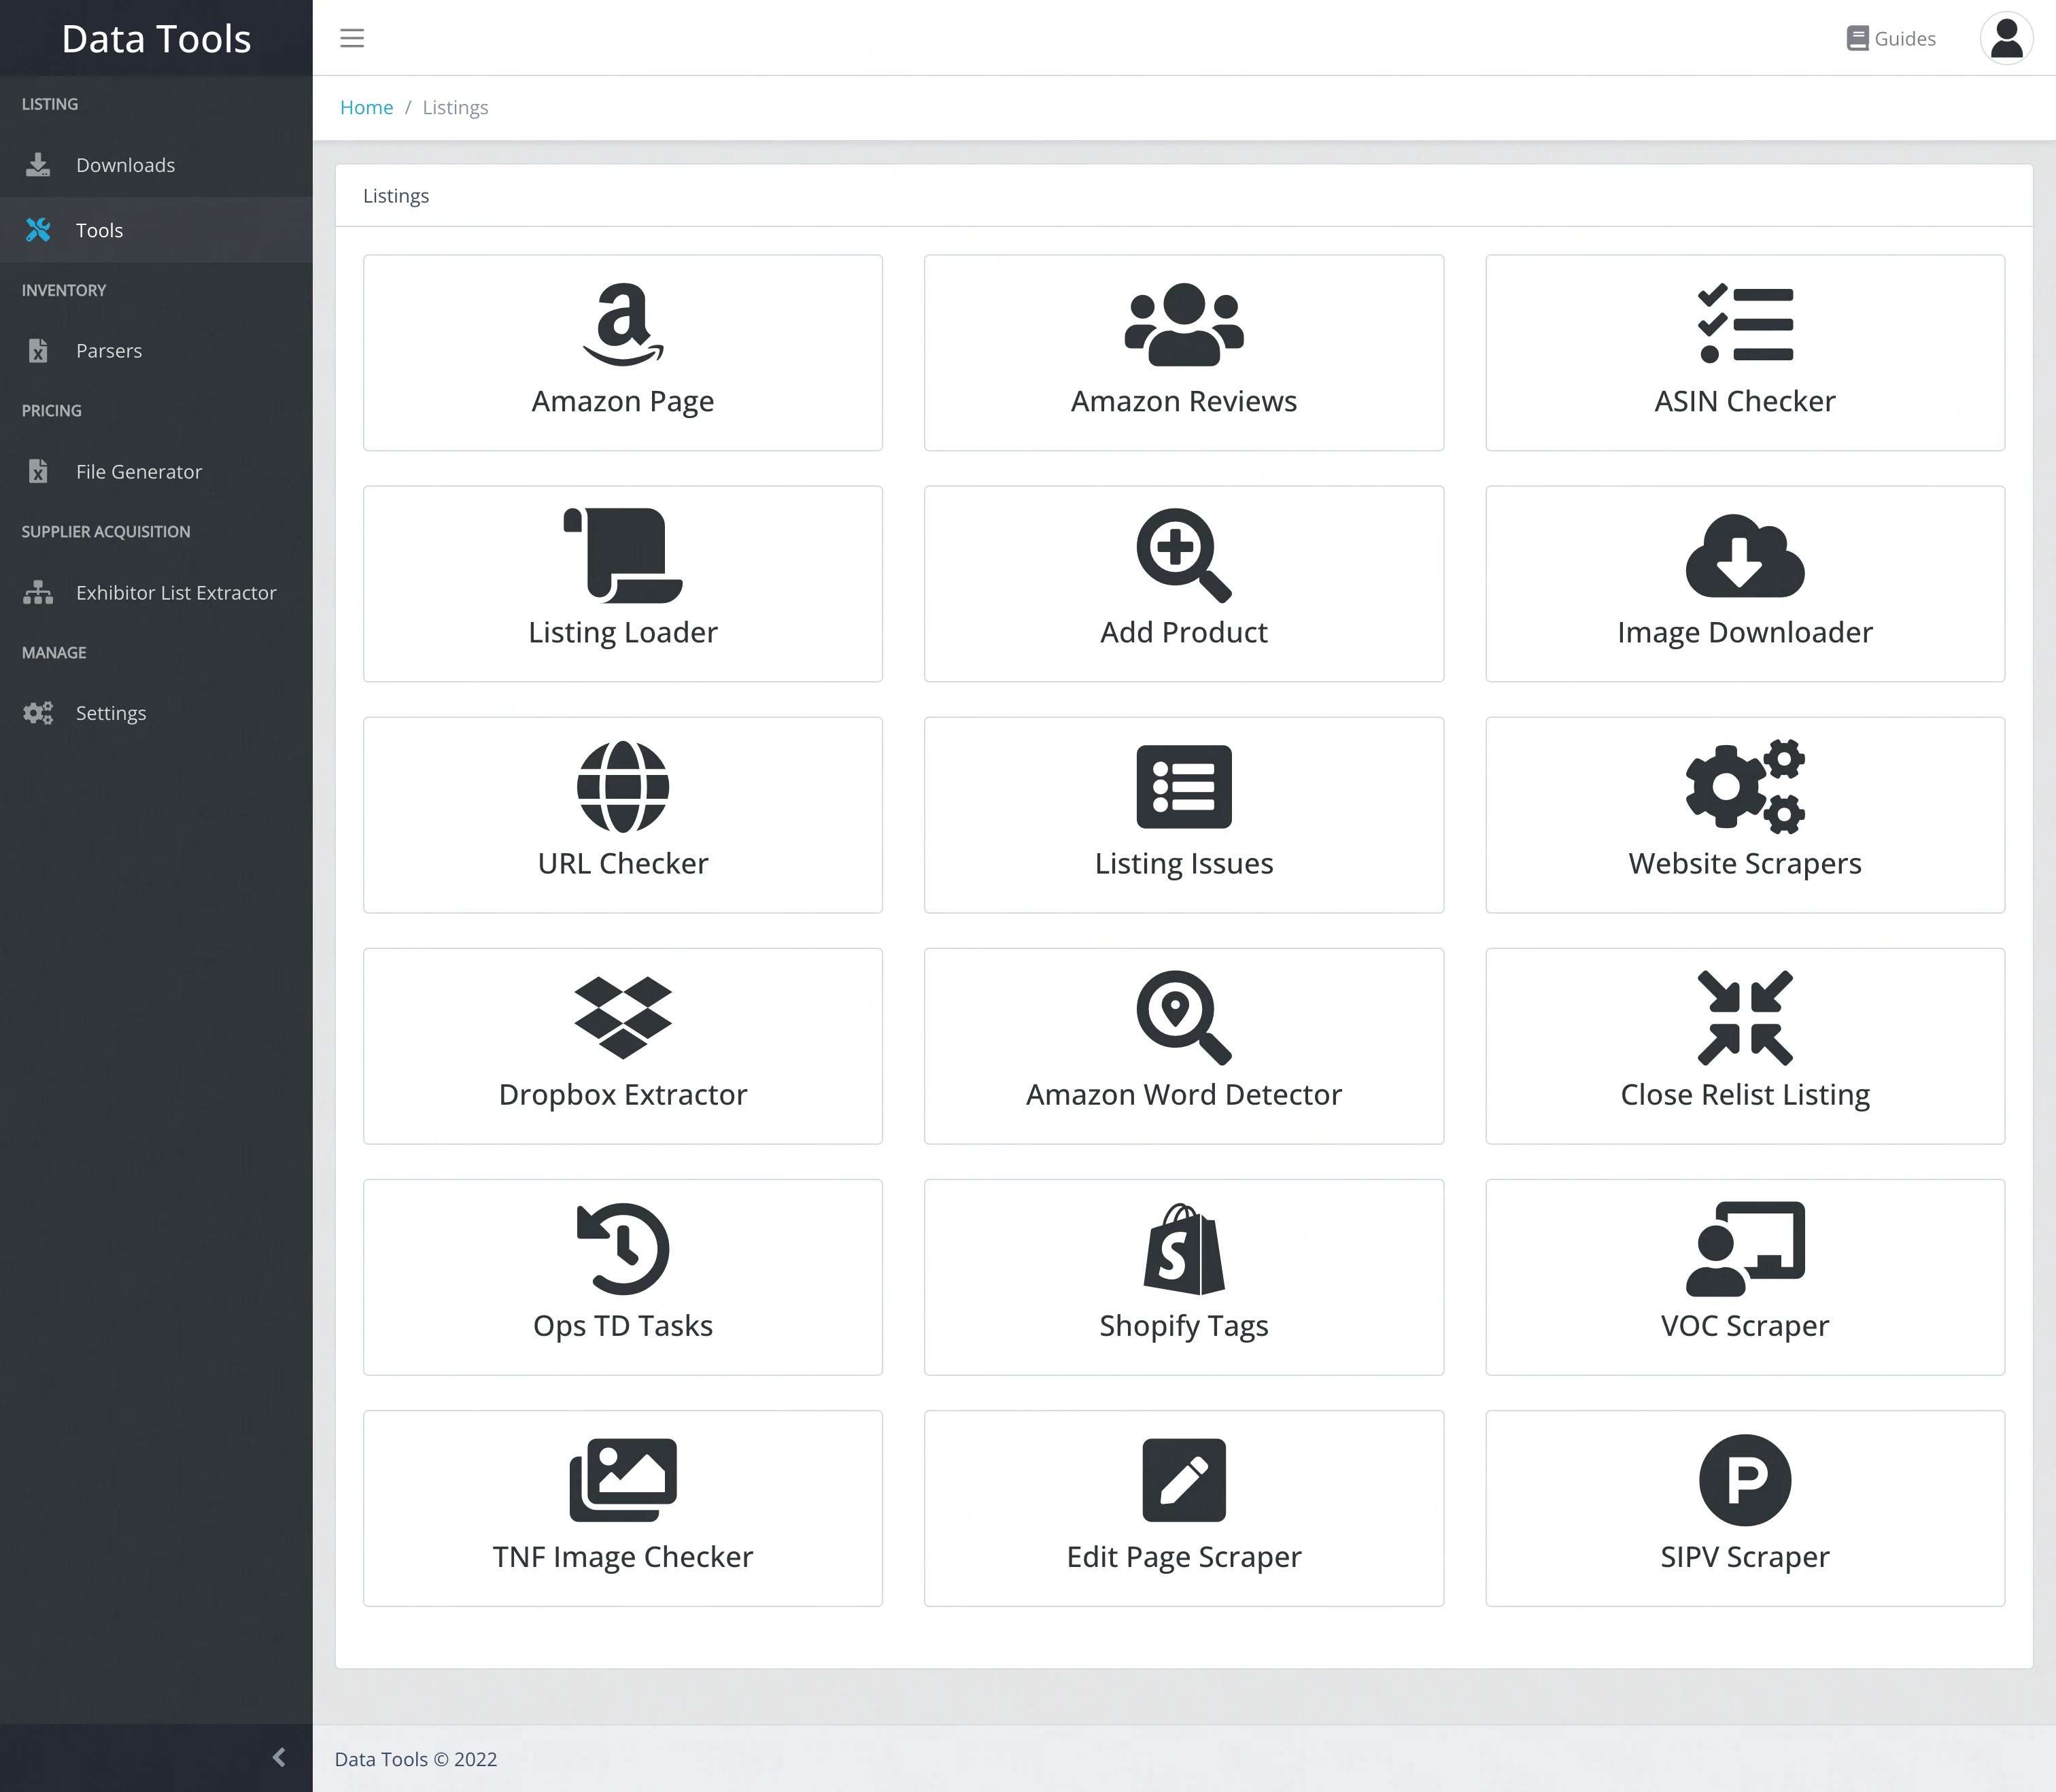Click the Shopify Tags bag icon

(x=1184, y=1248)
